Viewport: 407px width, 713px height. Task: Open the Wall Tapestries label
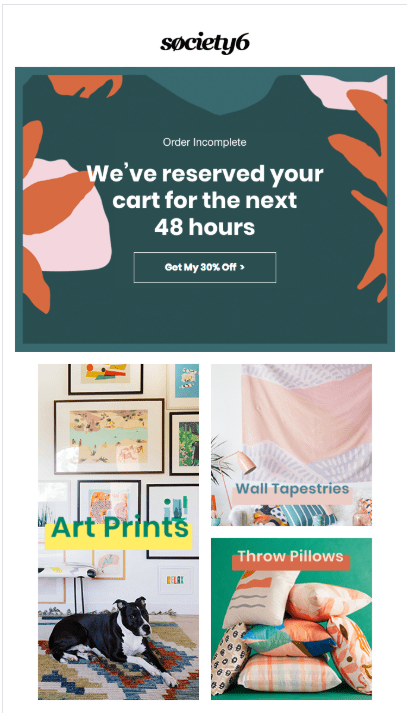(x=292, y=491)
